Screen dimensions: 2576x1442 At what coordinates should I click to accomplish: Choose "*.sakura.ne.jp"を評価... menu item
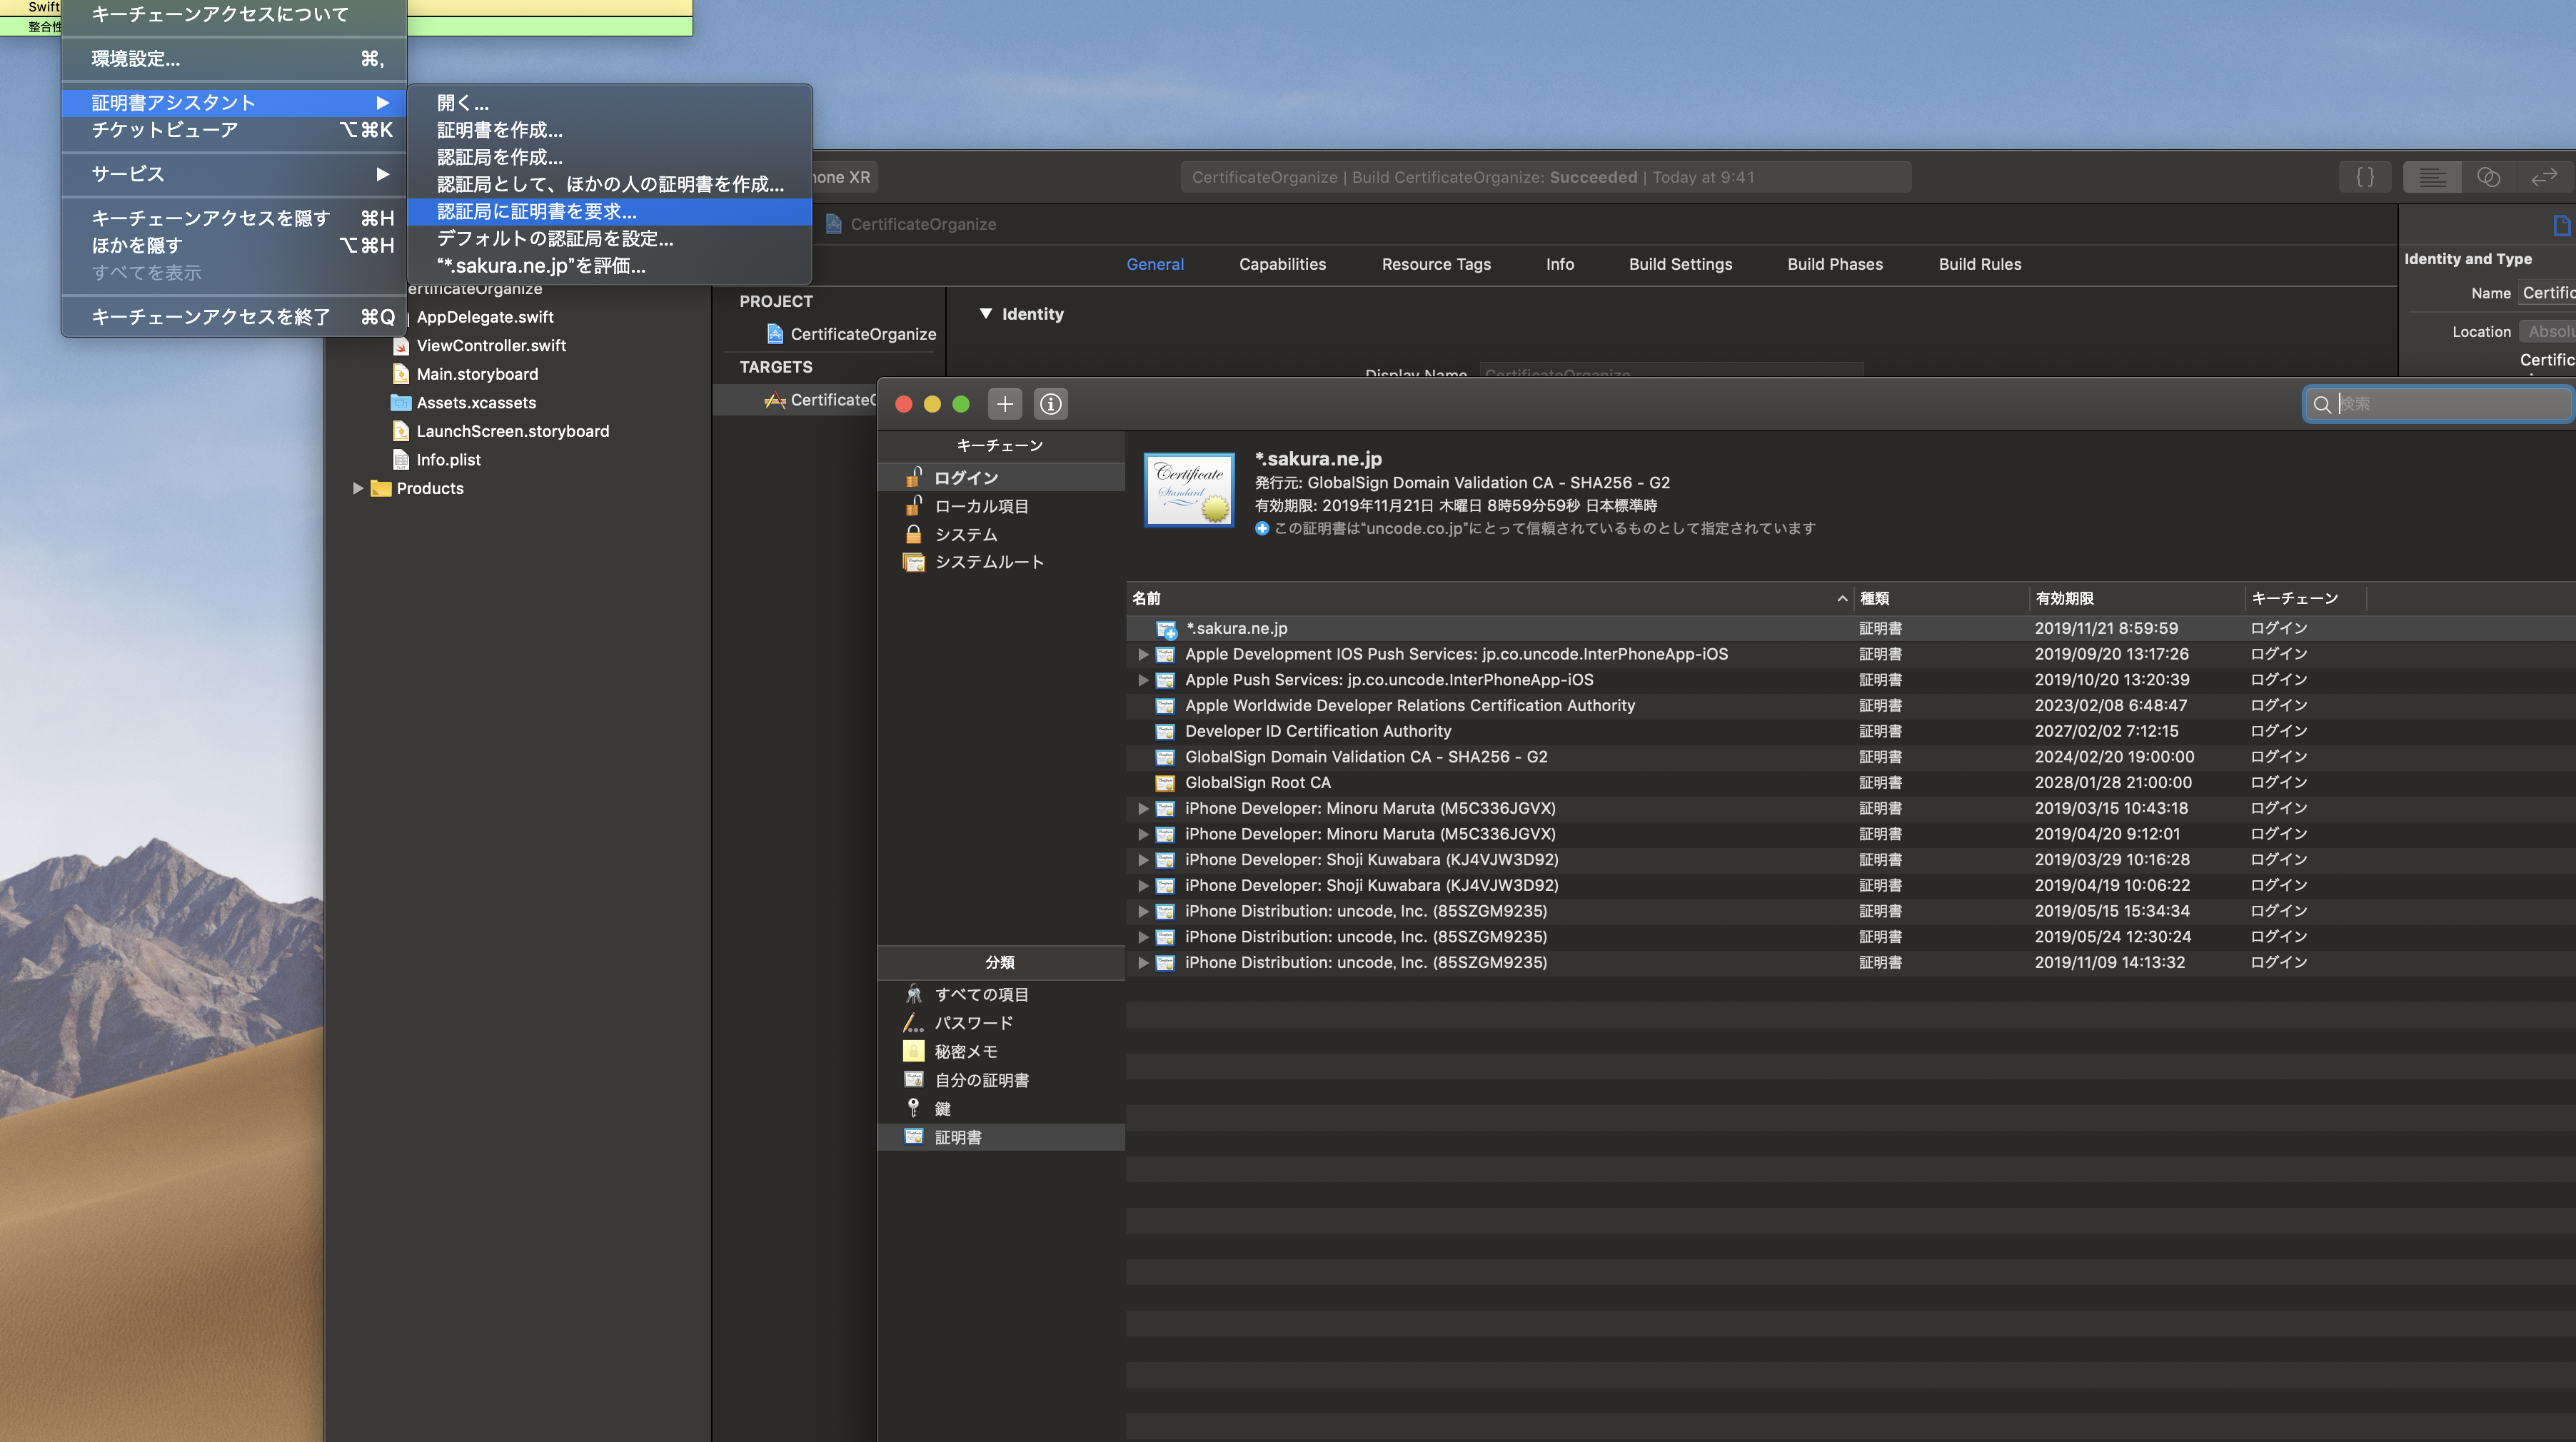(609, 266)
